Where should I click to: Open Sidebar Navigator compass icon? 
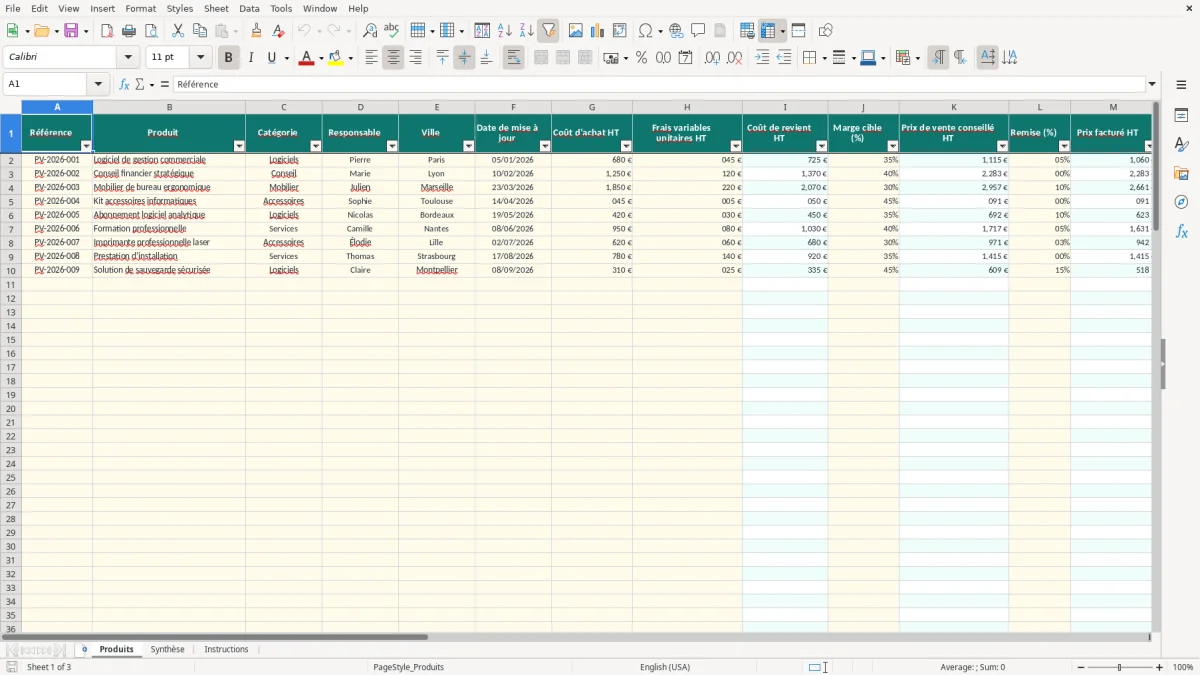pyautogui.click(x=1181, y=202)
